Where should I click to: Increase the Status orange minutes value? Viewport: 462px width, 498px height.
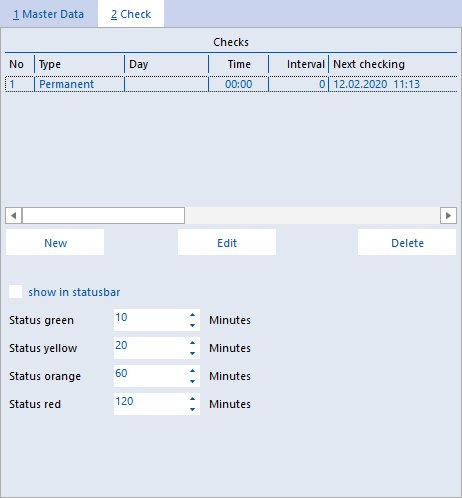(192, 371)
